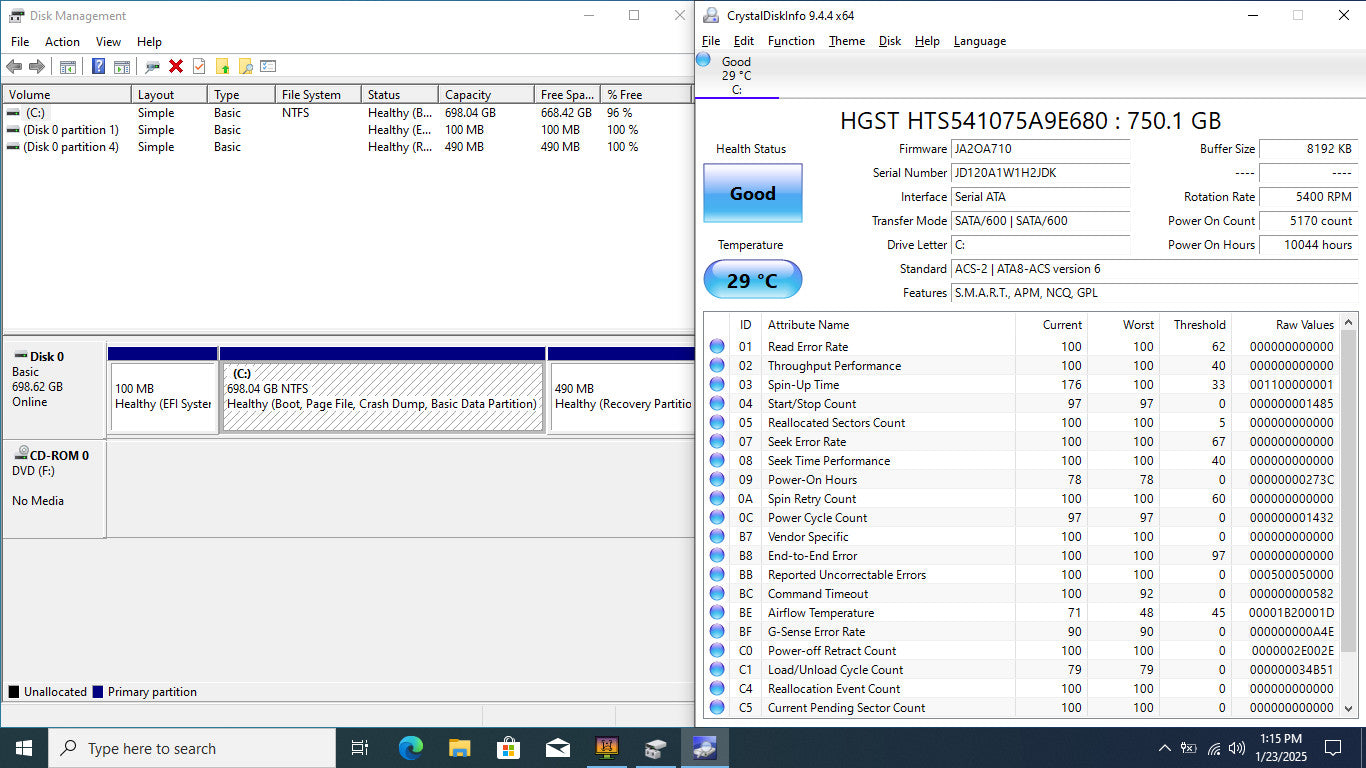Click the Attribute Name column header
Screen dimensions: 1366x768
pos(889,325)
